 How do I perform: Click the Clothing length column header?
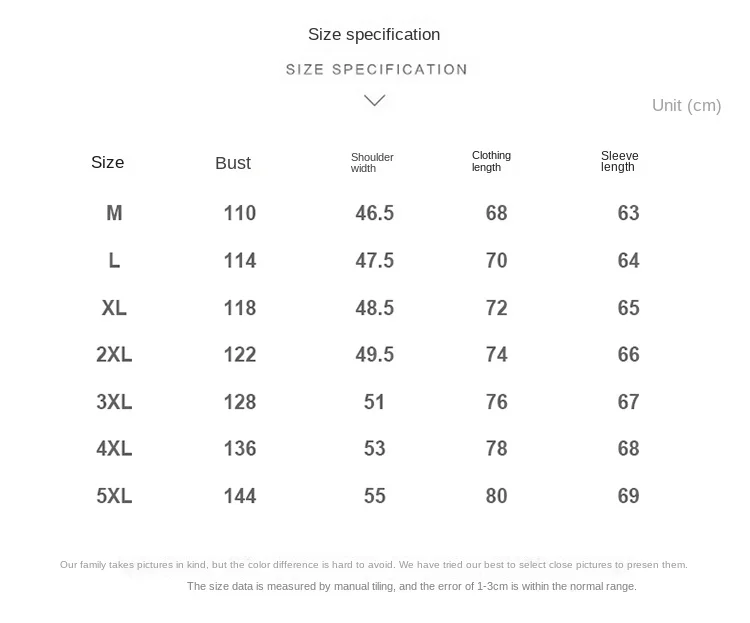point(491,161)
